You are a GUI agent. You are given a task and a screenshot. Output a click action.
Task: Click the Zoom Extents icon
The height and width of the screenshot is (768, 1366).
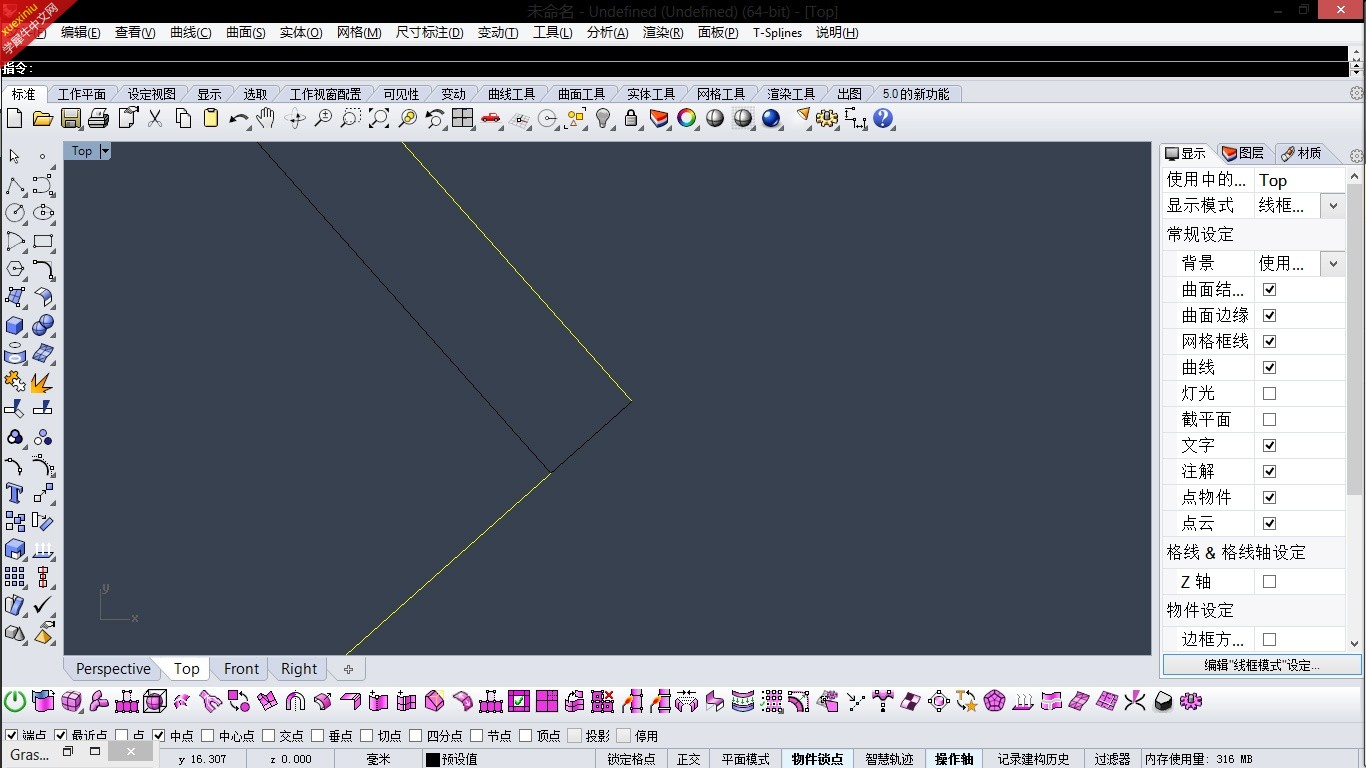379,118
